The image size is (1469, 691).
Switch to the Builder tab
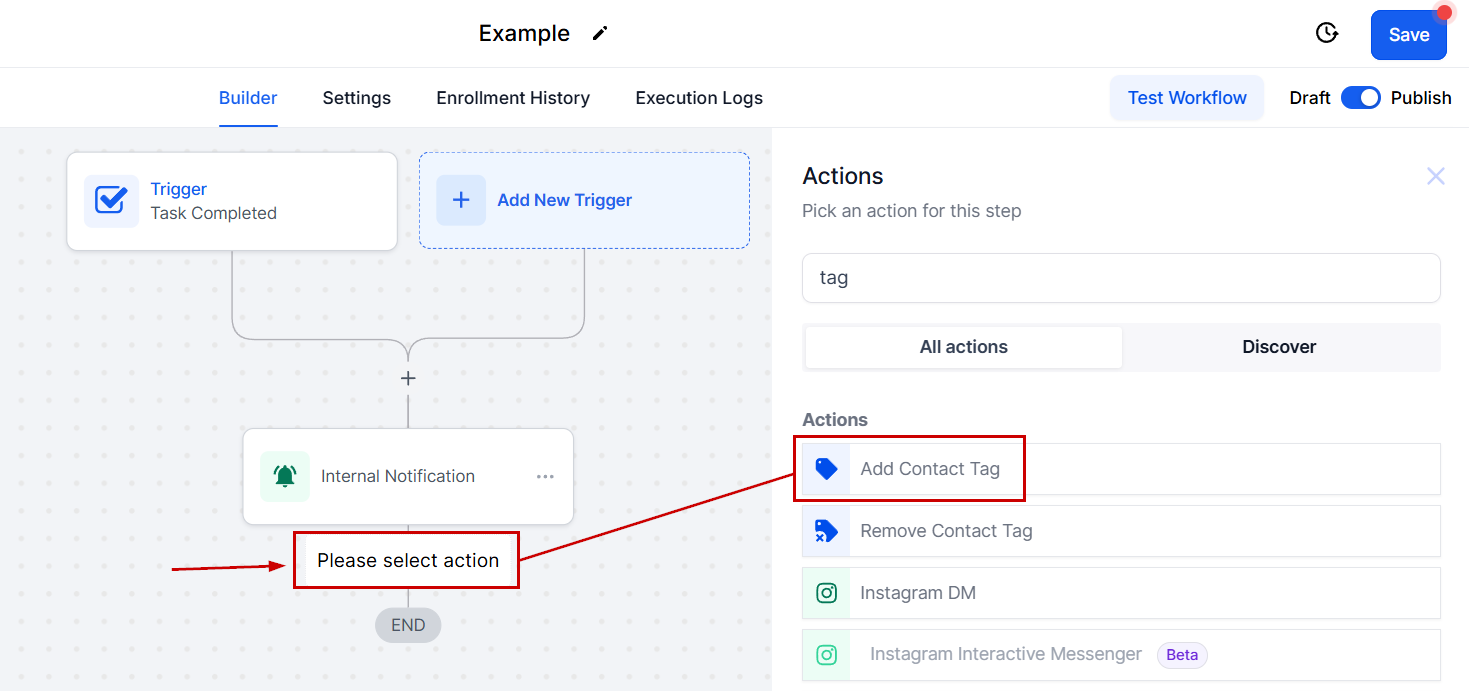pyautogui.click(x=248, y=98)
